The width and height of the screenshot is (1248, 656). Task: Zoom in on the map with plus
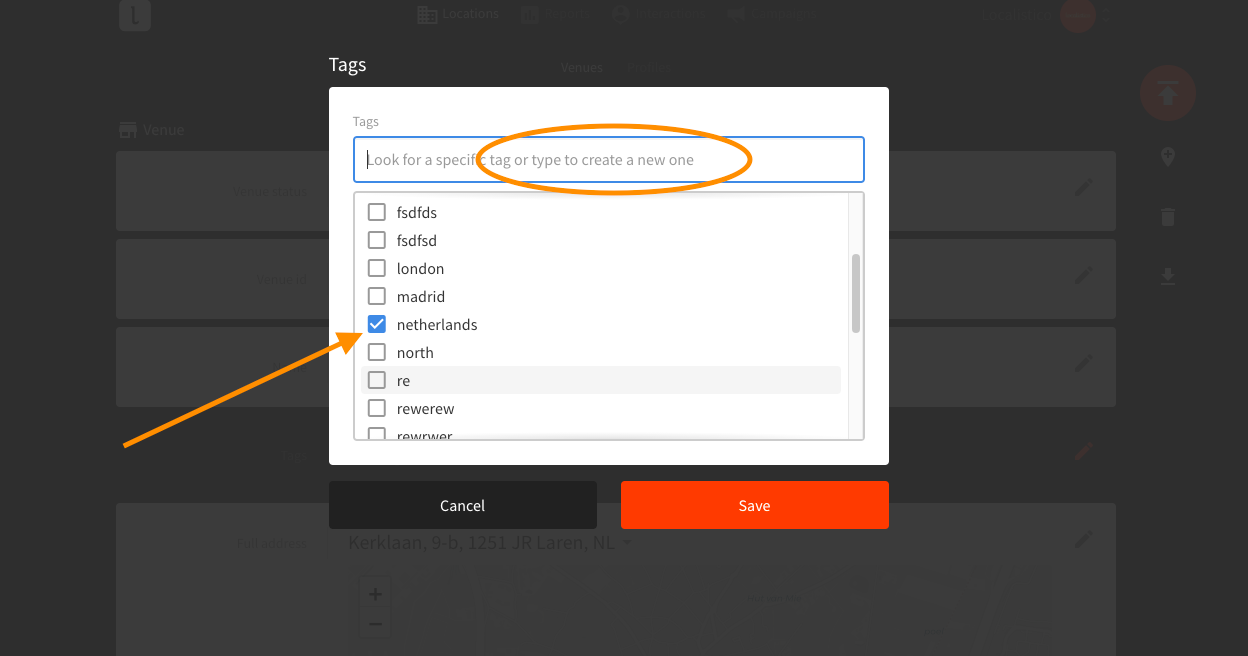(x=375, y=594)
